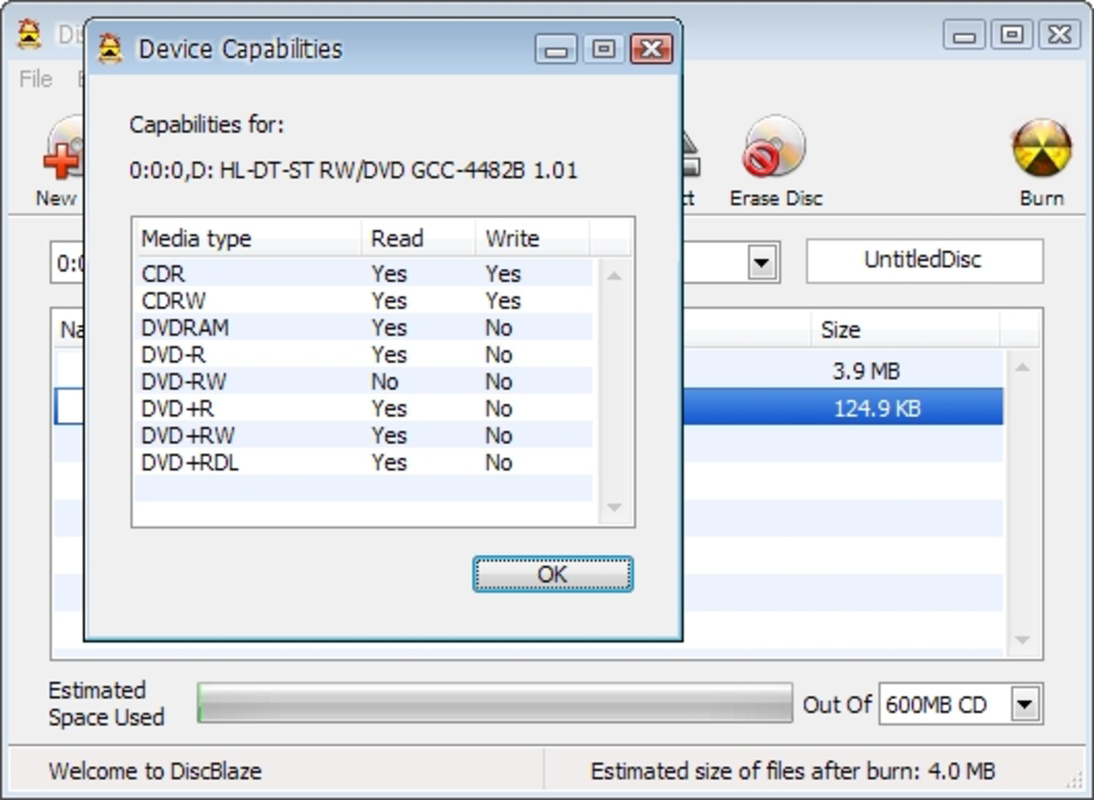
Task: Select the CDRW row
Action: [364, 301]
